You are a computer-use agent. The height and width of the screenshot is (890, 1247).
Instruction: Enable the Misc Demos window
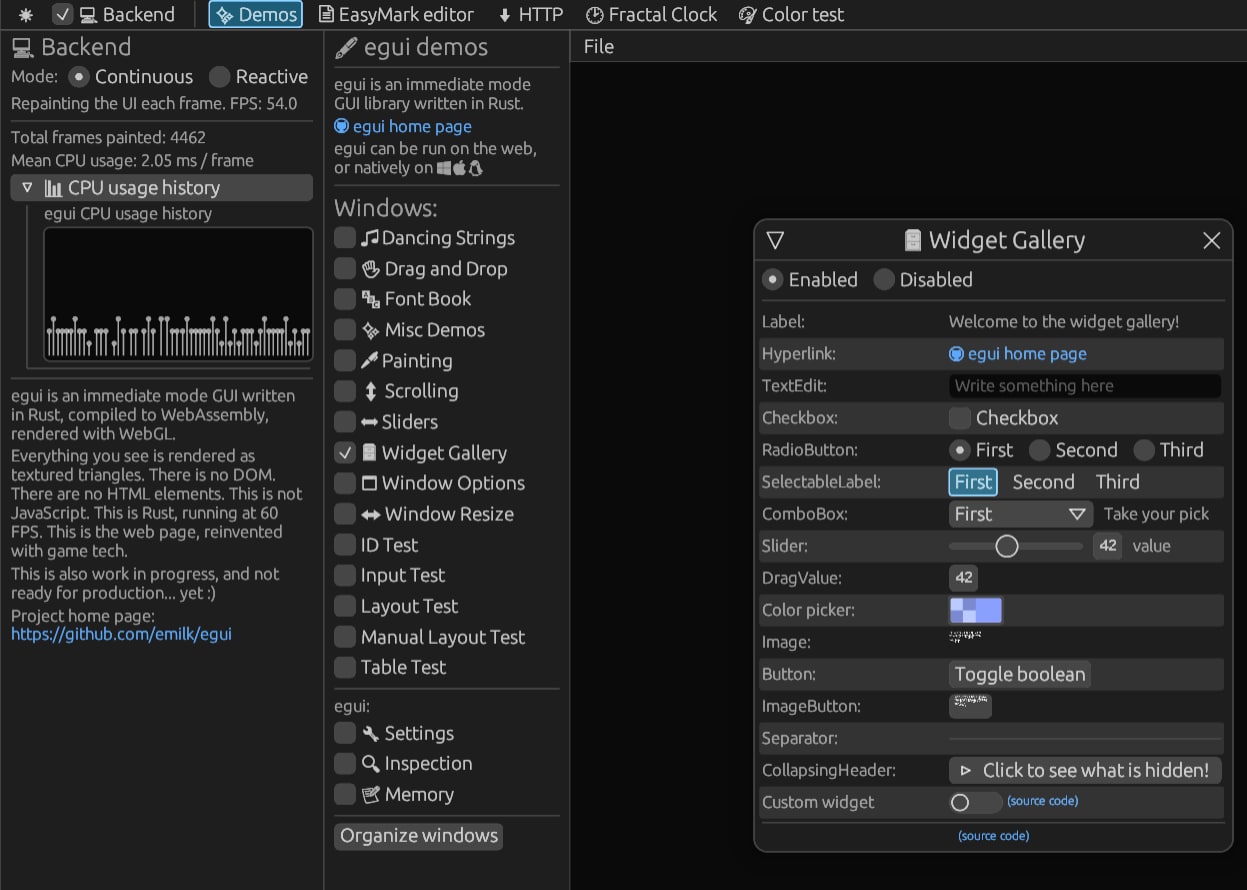tap(345, 330)
